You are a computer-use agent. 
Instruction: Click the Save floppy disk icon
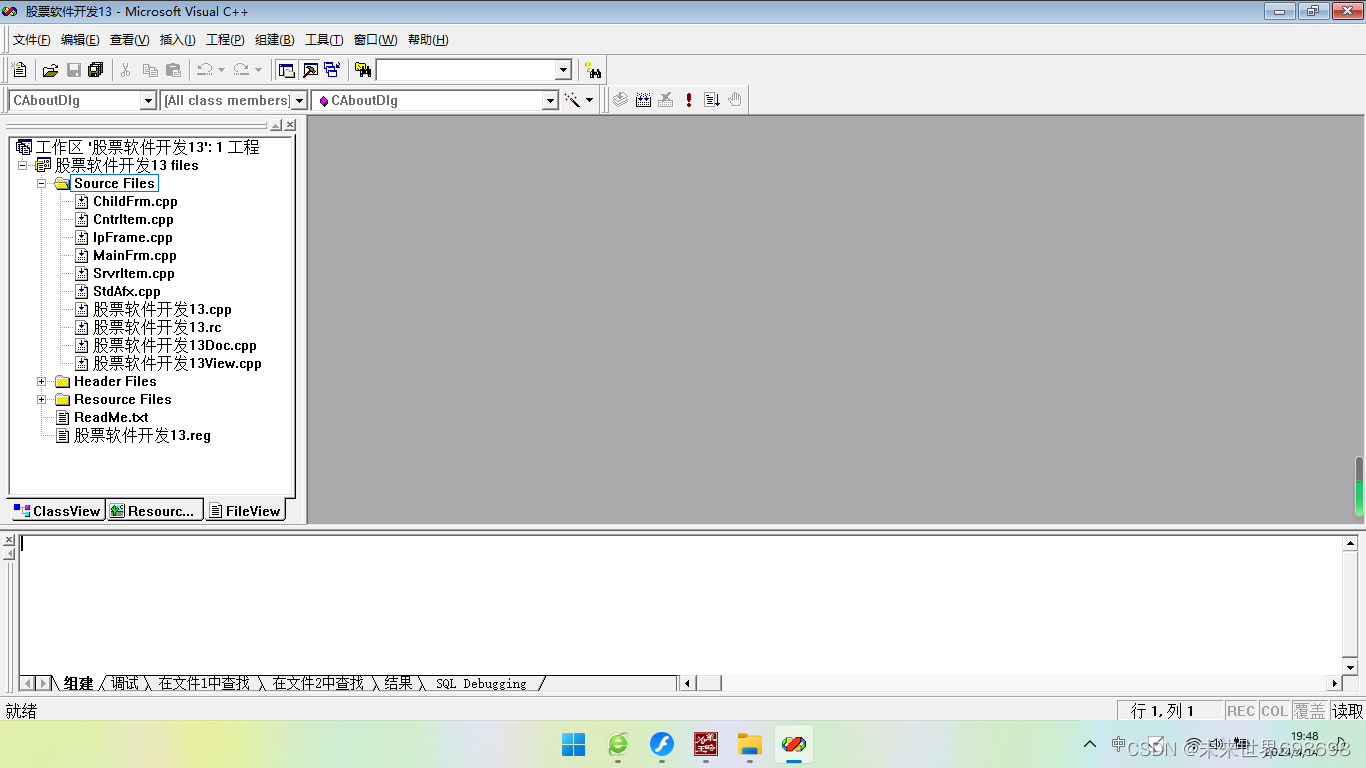pyautogui.click(x=73, y=70)
